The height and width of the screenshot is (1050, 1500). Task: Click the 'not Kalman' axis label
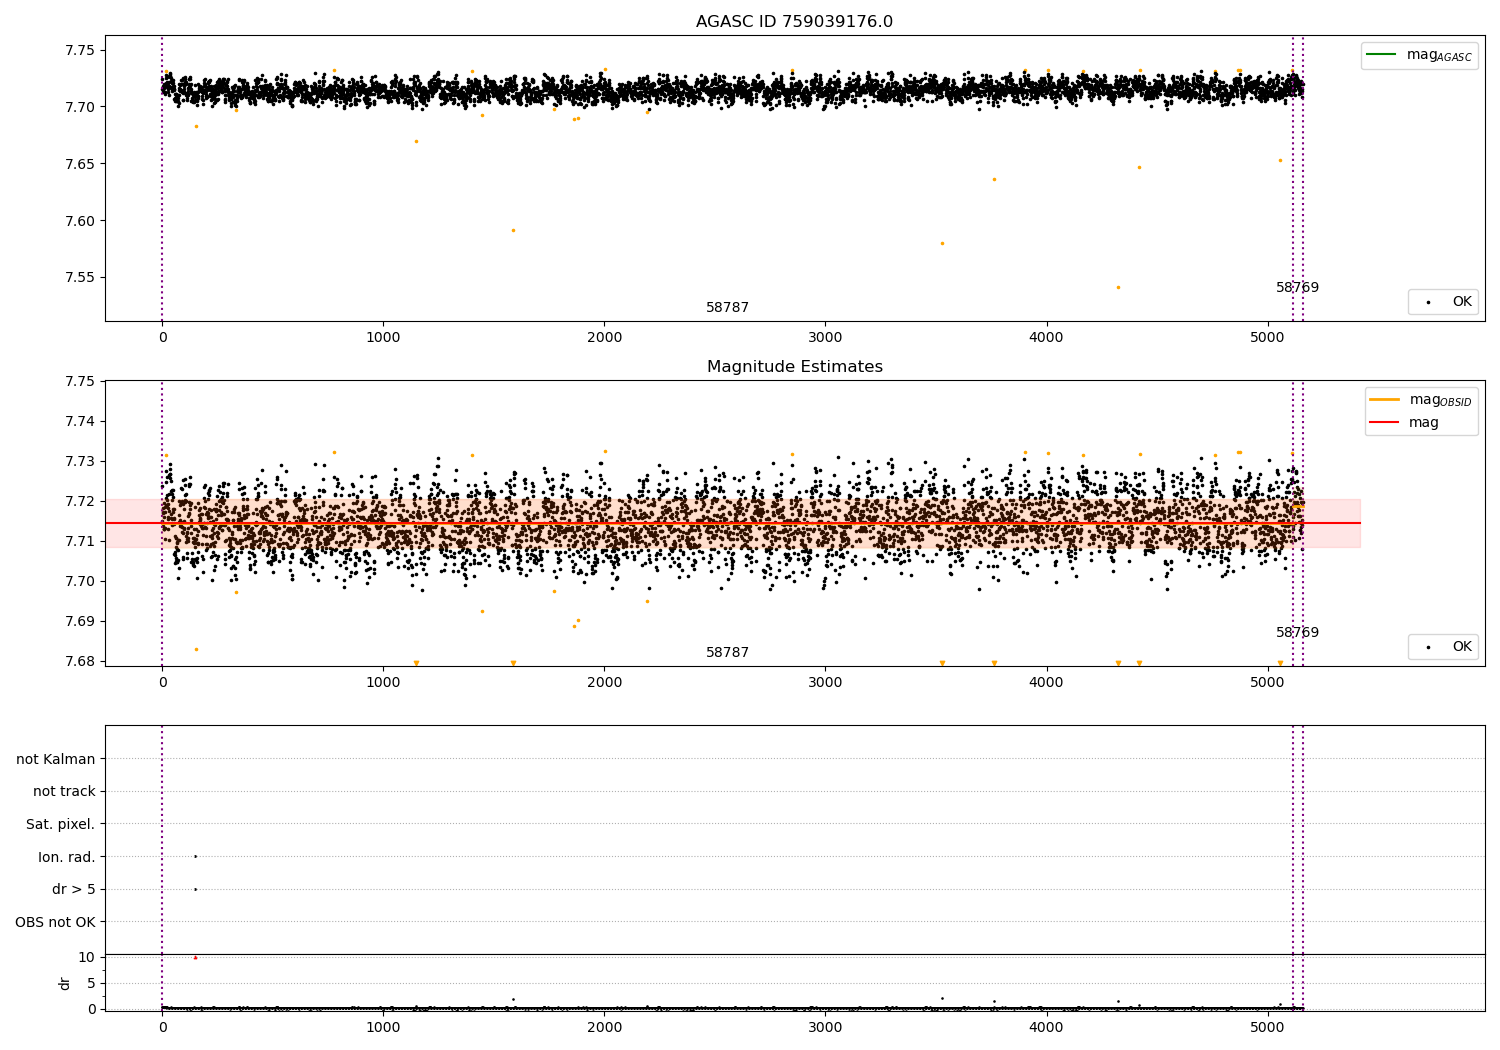pyautogui.click(x=56, y=759)
